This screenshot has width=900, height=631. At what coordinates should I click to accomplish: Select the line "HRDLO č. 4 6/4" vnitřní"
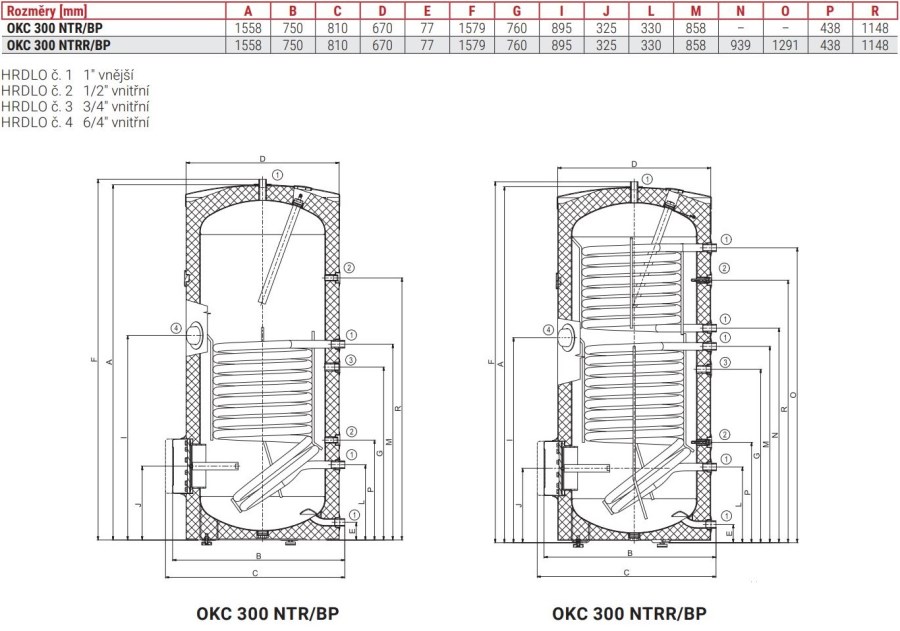(75, 122)
